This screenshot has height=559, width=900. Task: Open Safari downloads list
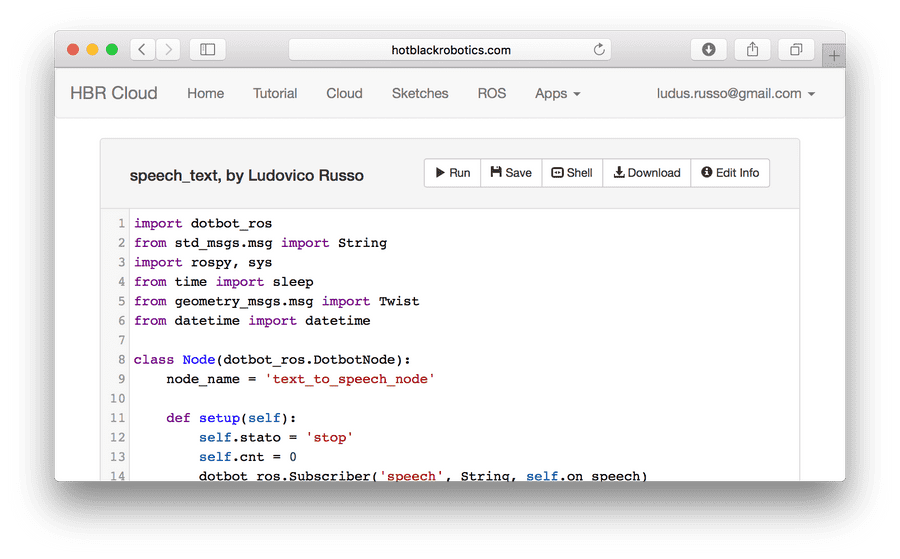(708, 49)
